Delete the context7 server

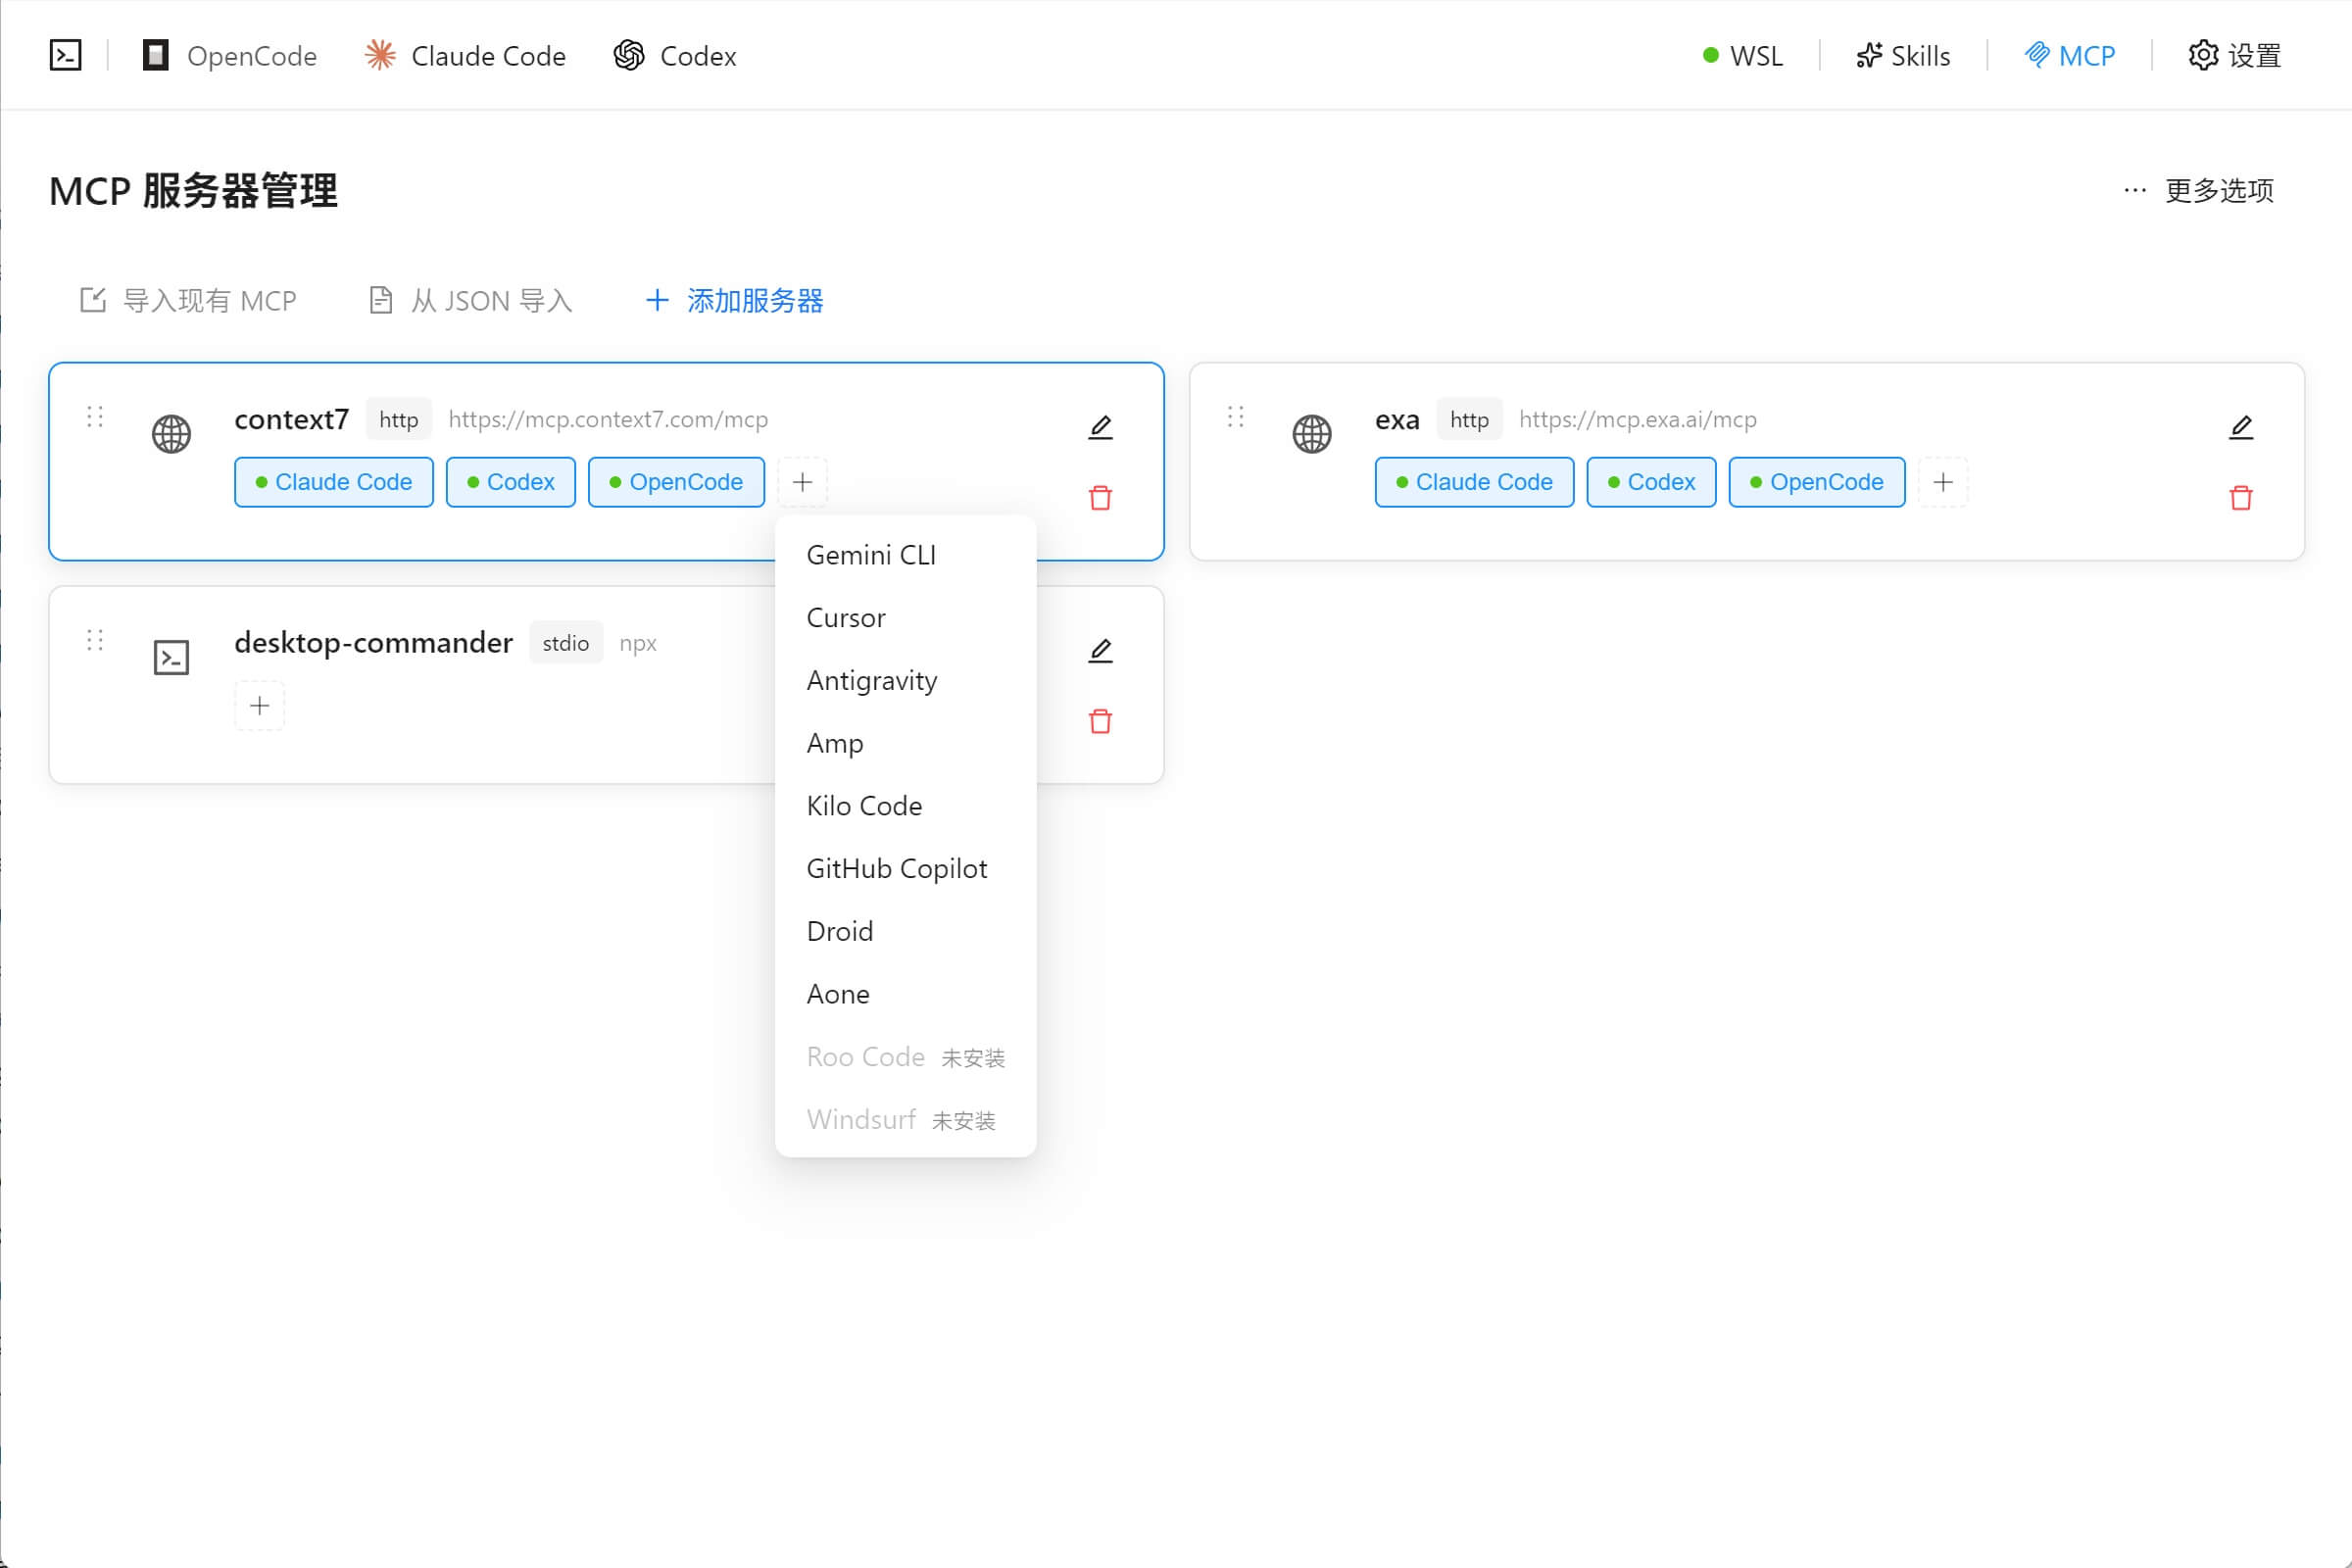pos(1100,497)
